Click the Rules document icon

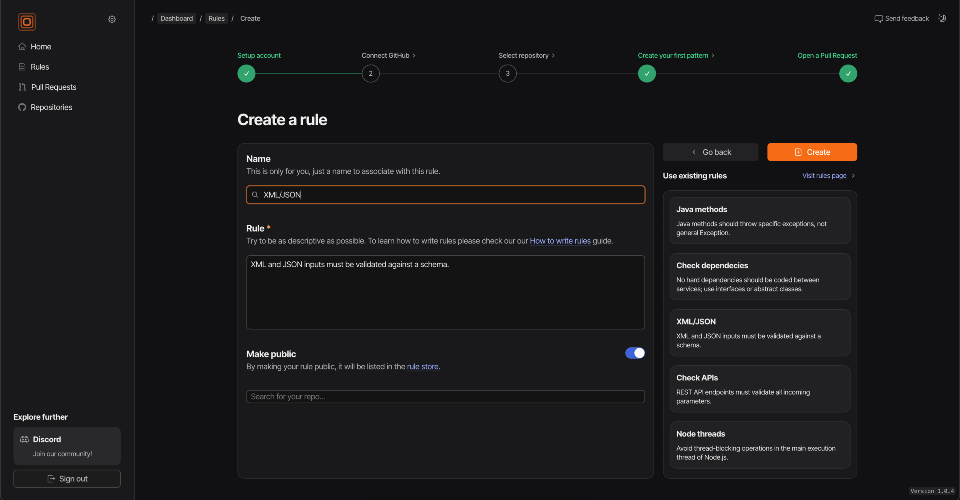(22, 67)
